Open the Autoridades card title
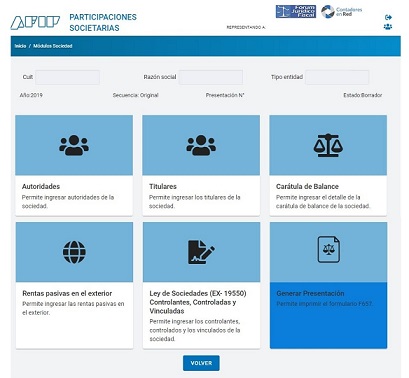The height and width of the screenshot is (378, 409). click(x=41, y=187)
